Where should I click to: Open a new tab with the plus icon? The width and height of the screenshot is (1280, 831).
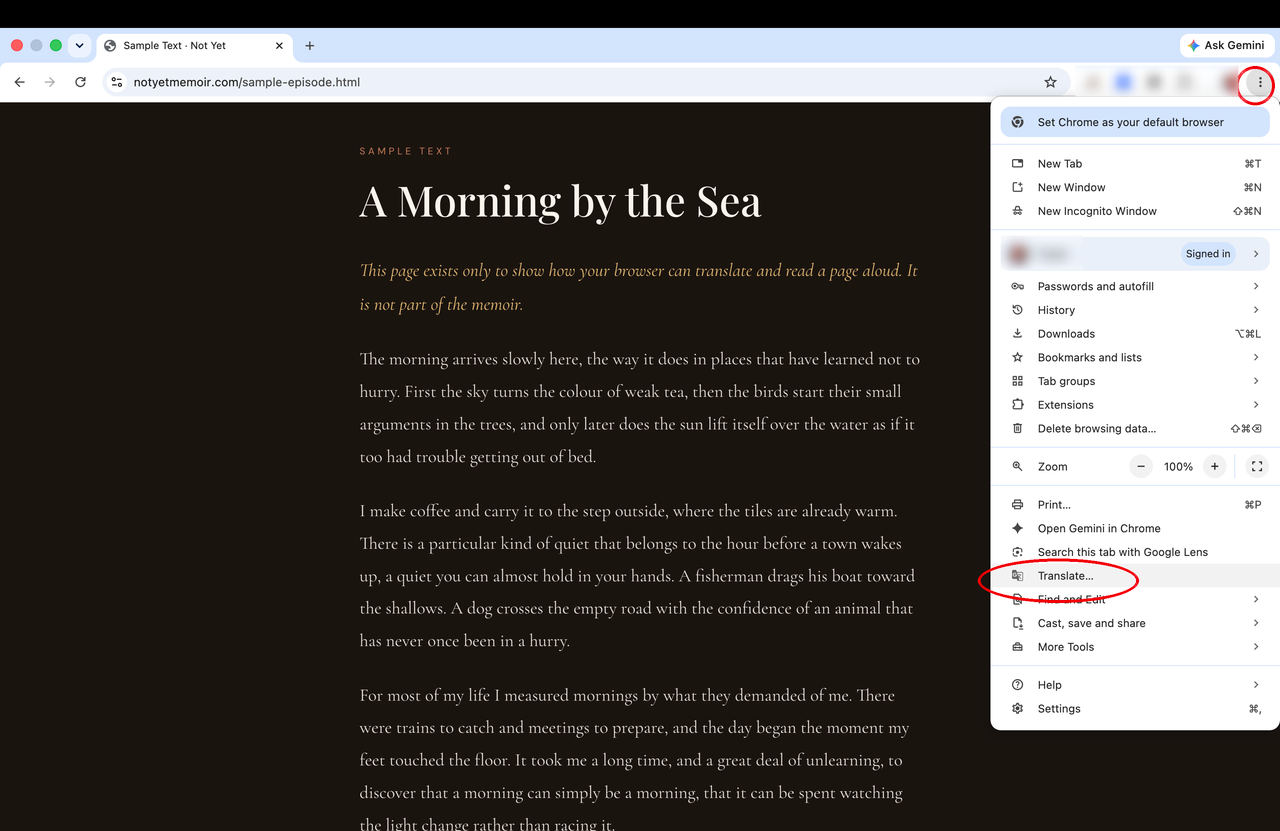310,45
